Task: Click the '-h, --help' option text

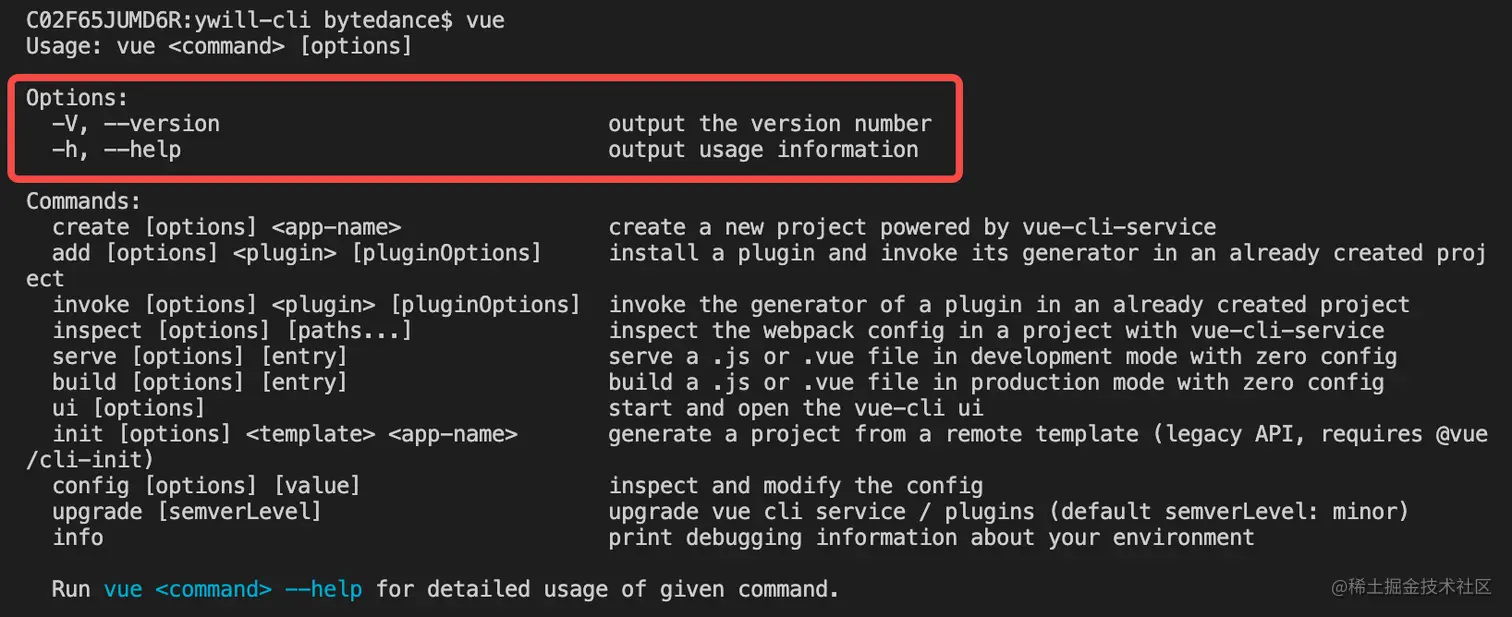Action: pyautogui.click(x=117, y=150)
